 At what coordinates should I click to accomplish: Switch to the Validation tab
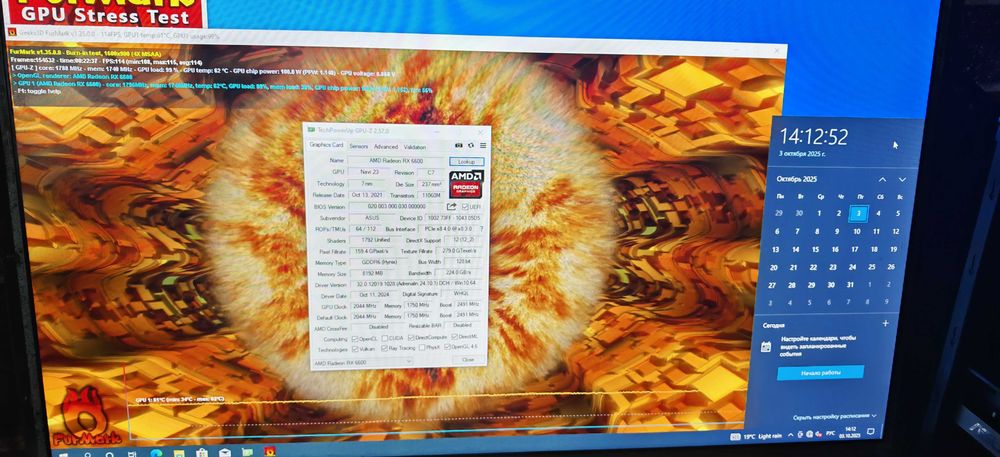[415, 147]
